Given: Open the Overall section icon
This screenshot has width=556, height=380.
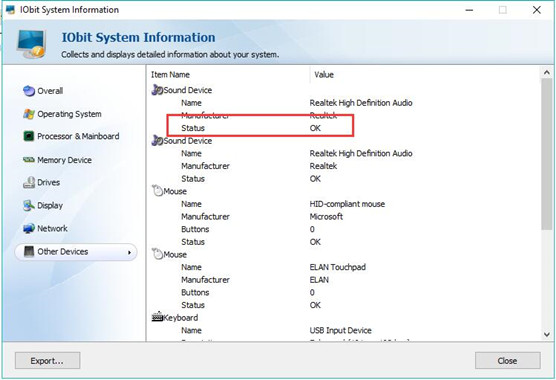Looking at the screenshot, I should (29, 91).
